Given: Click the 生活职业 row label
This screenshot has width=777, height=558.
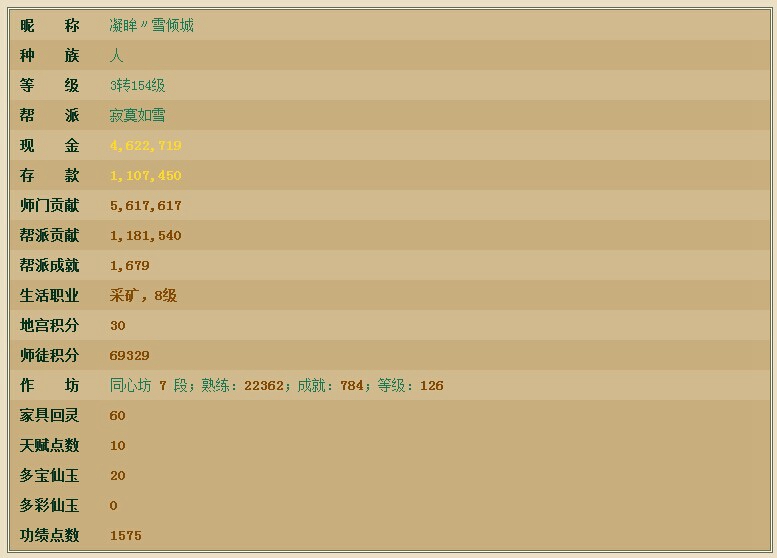Looking at the screenshot, I should click(49, 296).
